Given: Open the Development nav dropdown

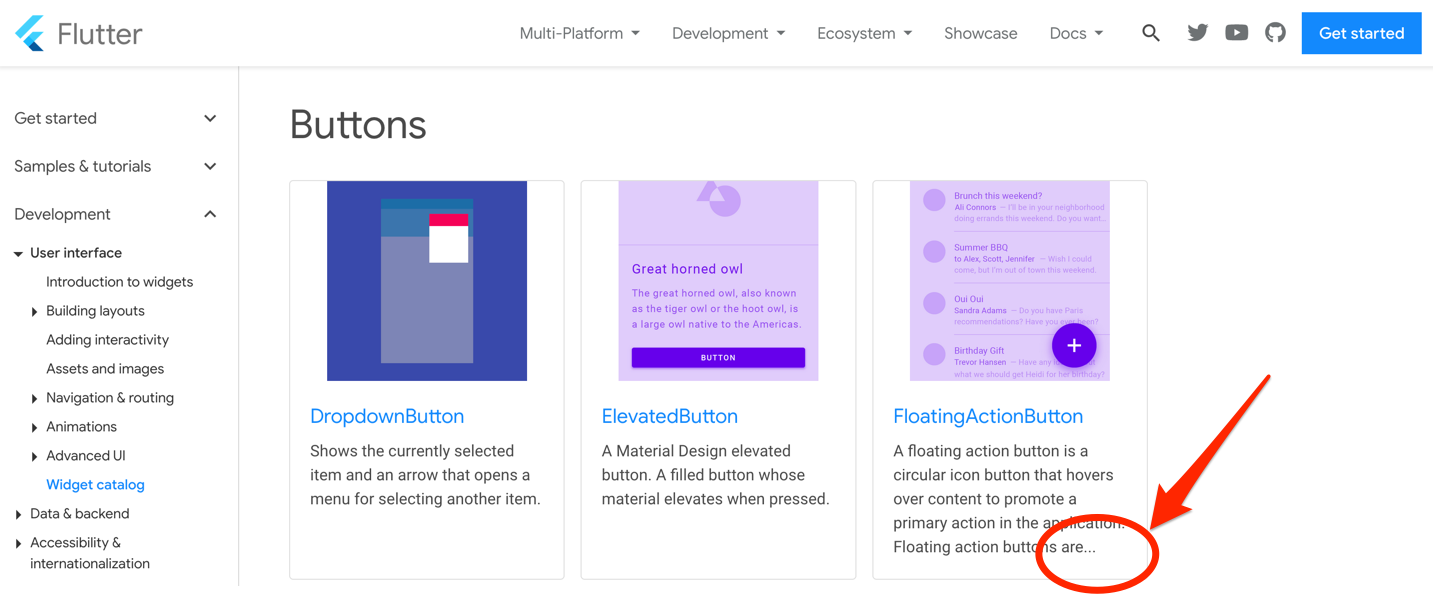Looking at the screenshot, I should pos(728,33).
